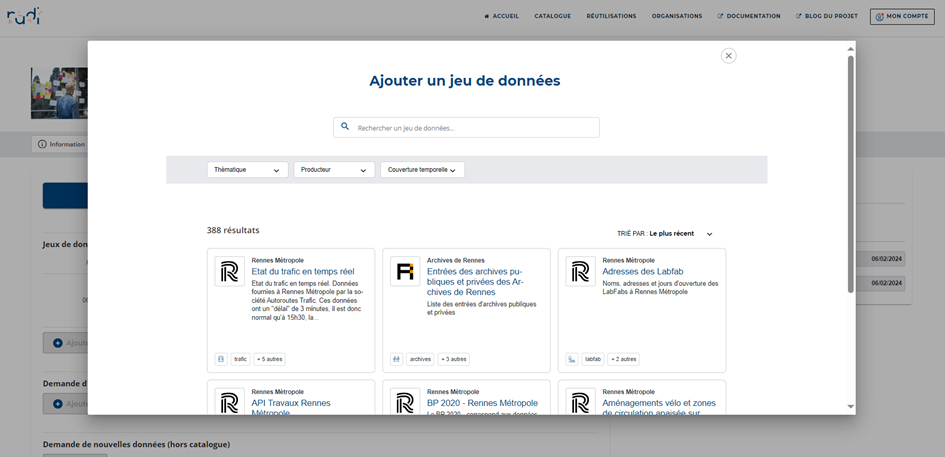Open BP 2020 - Rennes Métropole dataset

[x=483, y=403]
